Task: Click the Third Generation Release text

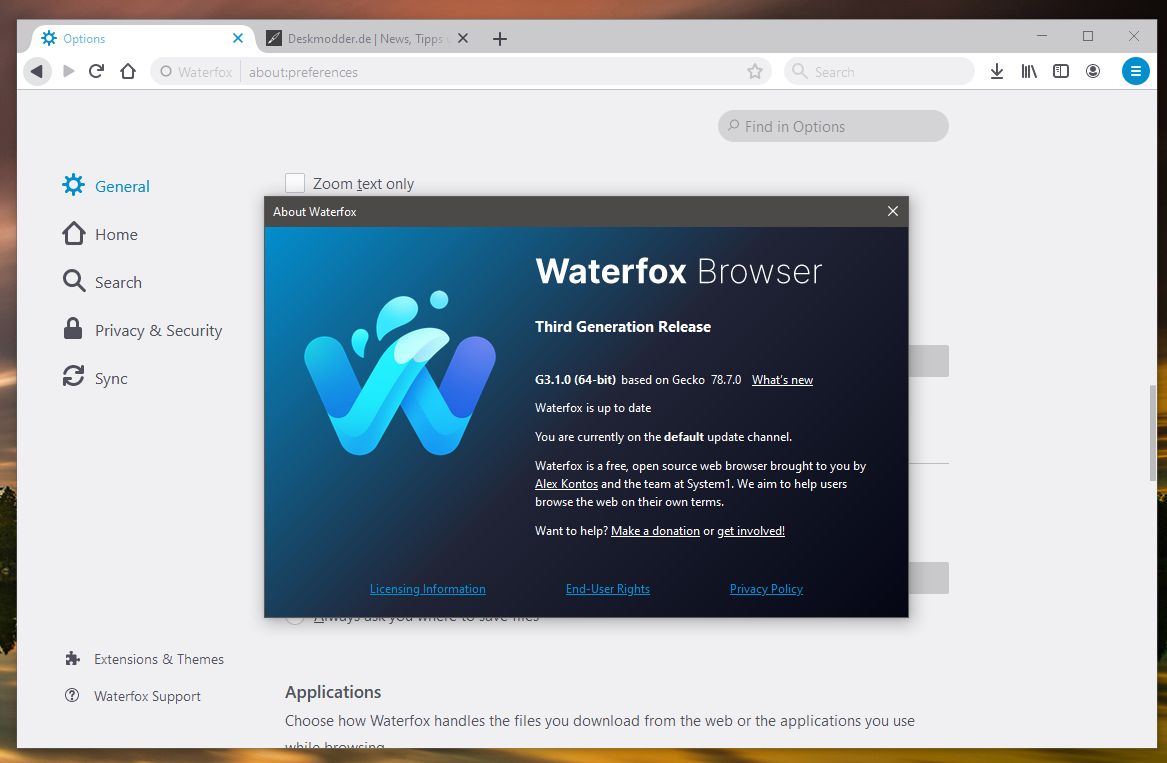Action: [x=623, y=327]
